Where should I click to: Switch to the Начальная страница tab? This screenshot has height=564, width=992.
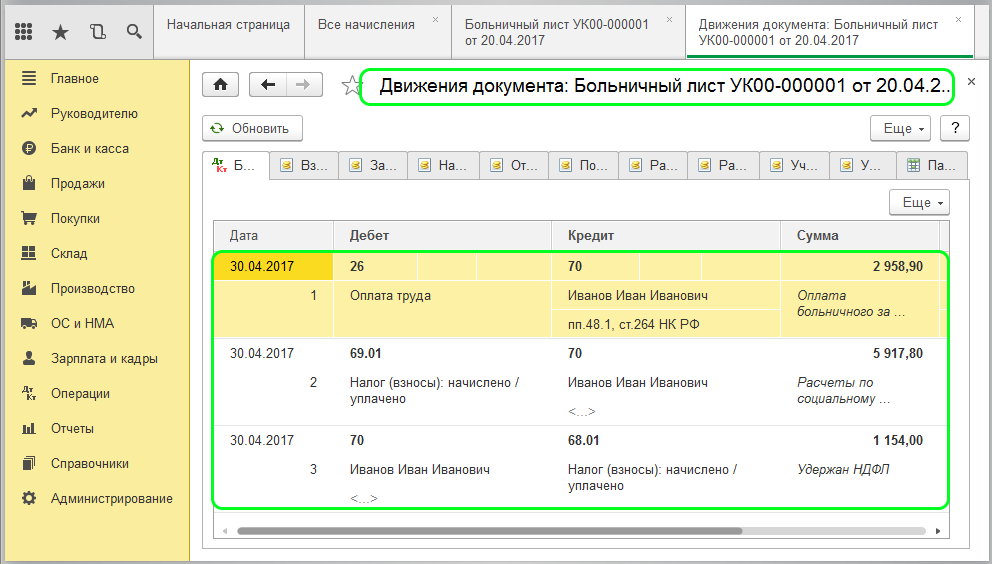[x=228, y=24]
